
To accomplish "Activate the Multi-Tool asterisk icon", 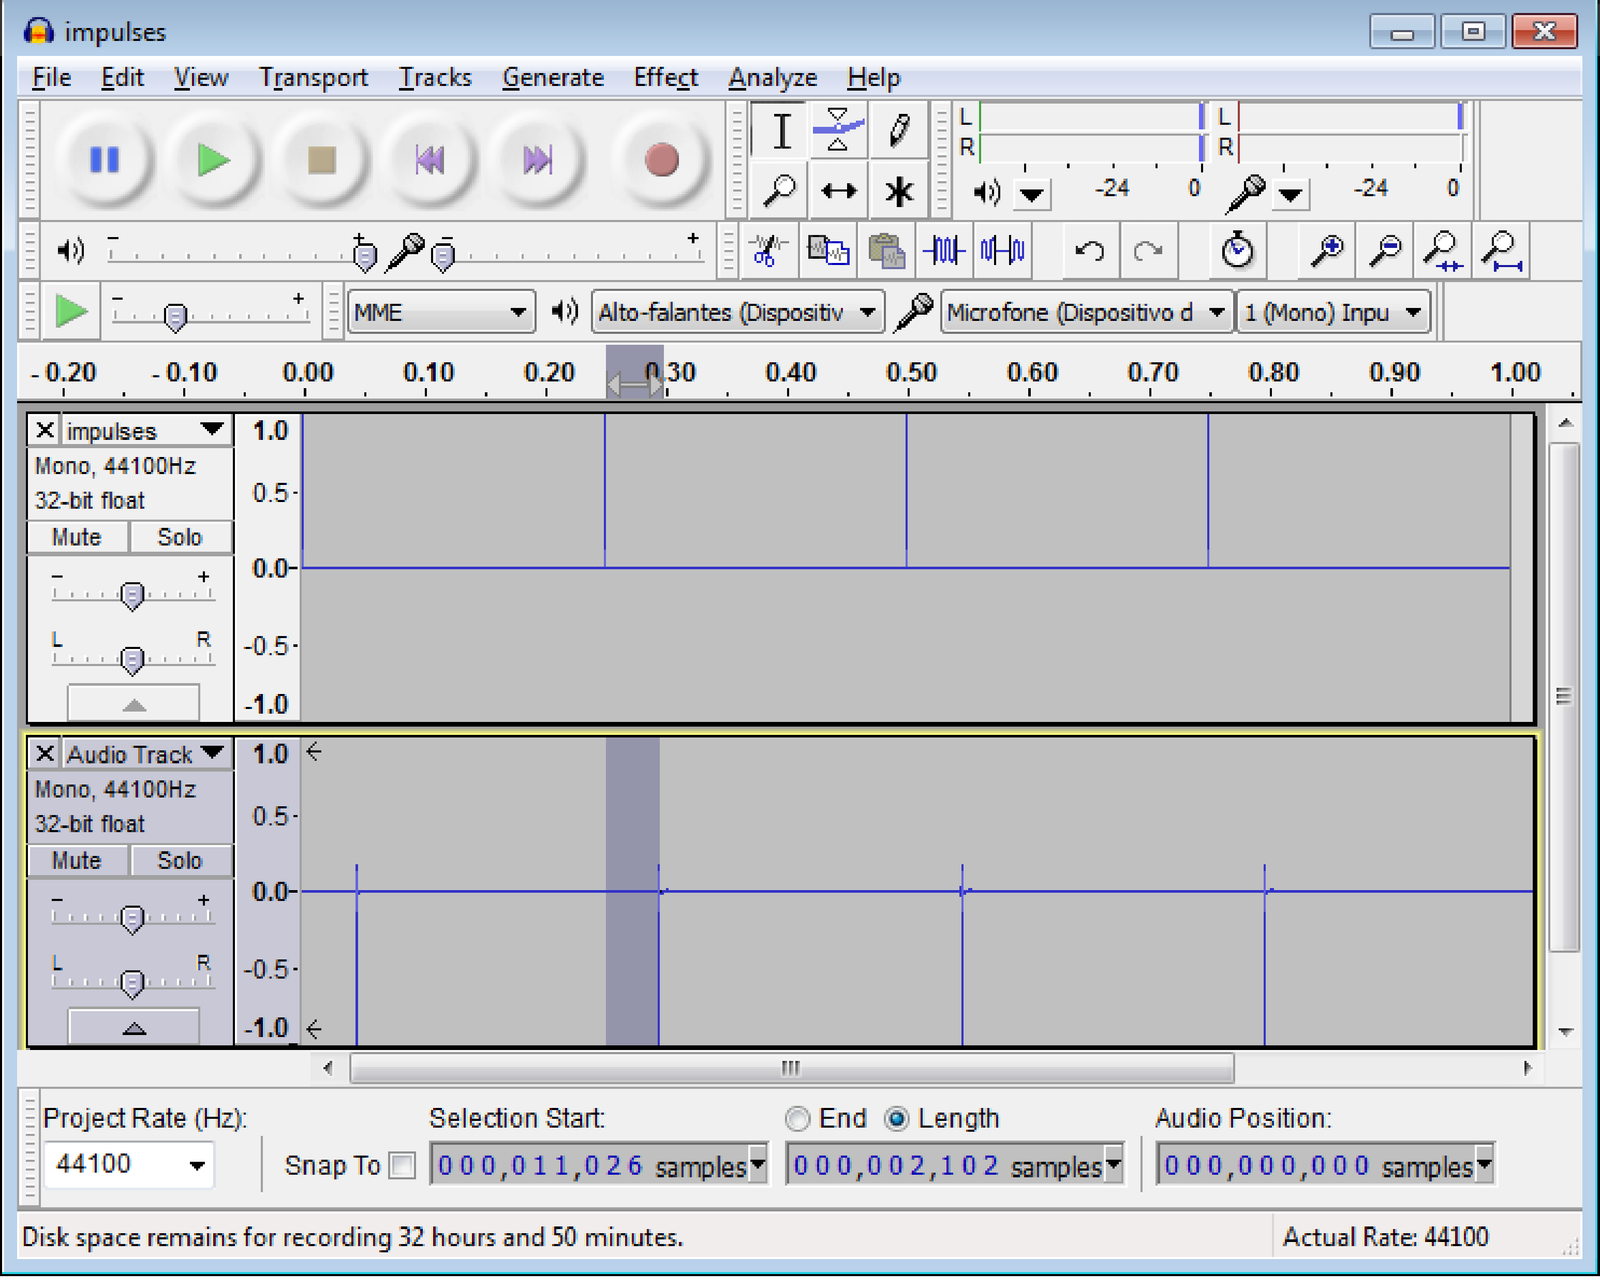I will pyautogui.click(x=898, y=191).
